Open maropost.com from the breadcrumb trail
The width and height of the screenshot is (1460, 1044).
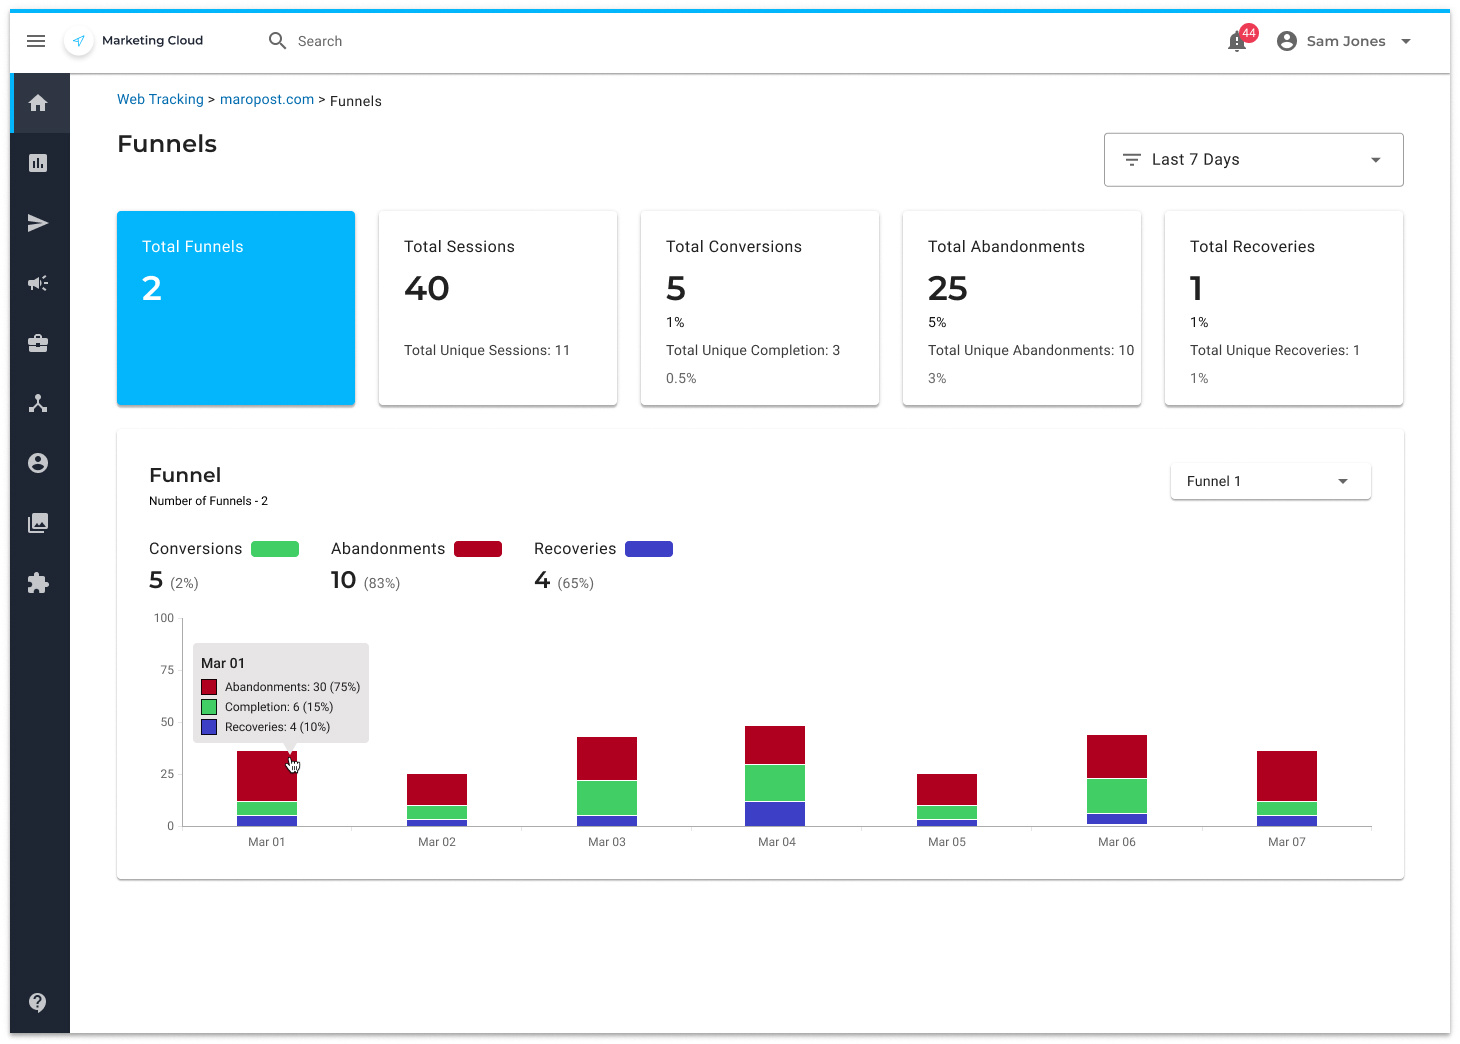267,99
